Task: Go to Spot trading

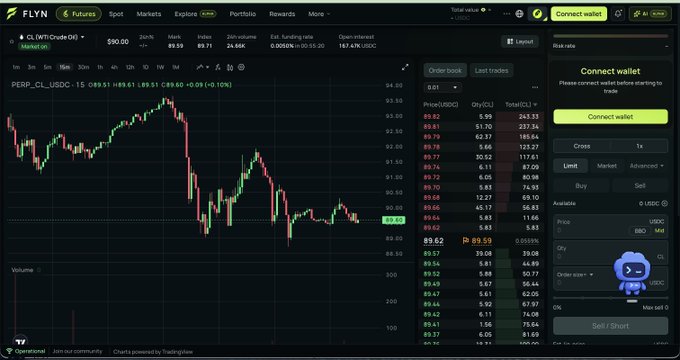Action: (116, 14)
